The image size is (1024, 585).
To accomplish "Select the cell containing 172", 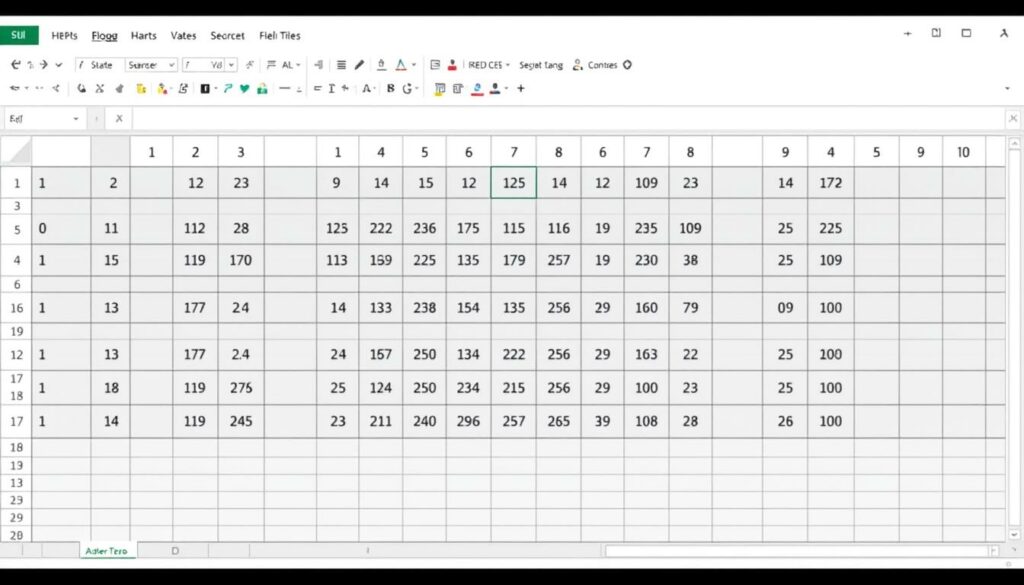I will click(831, 183).
